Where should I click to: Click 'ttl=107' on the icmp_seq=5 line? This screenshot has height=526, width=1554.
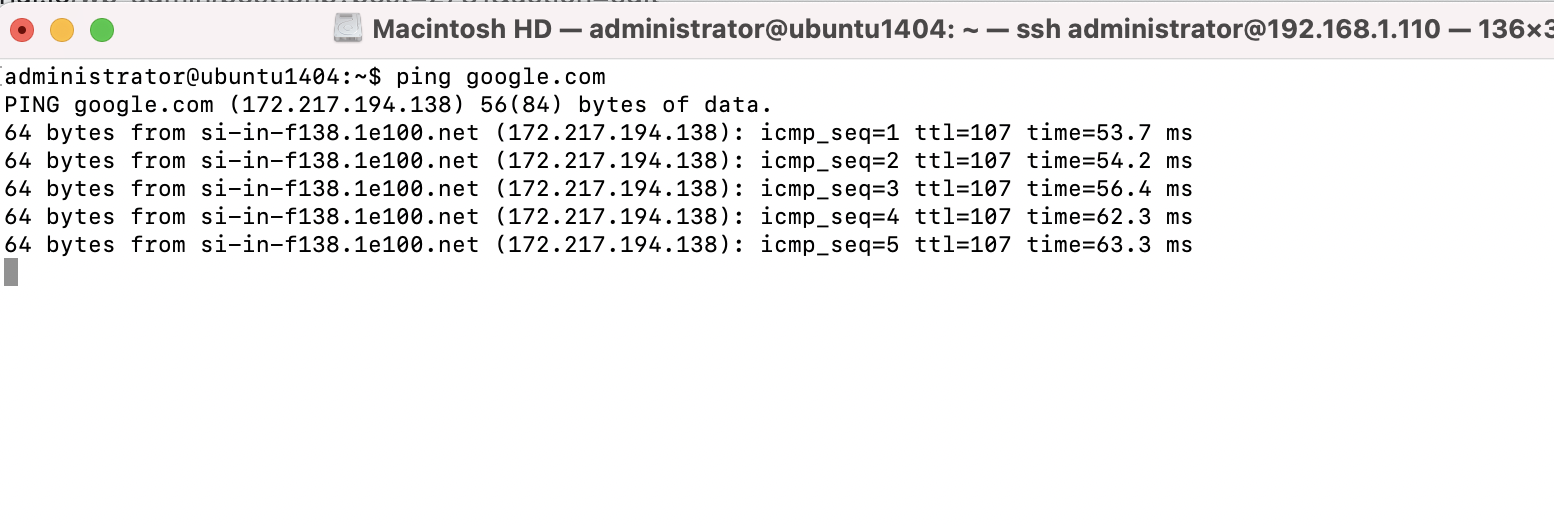pyautogui.click(x=963, y=245)
